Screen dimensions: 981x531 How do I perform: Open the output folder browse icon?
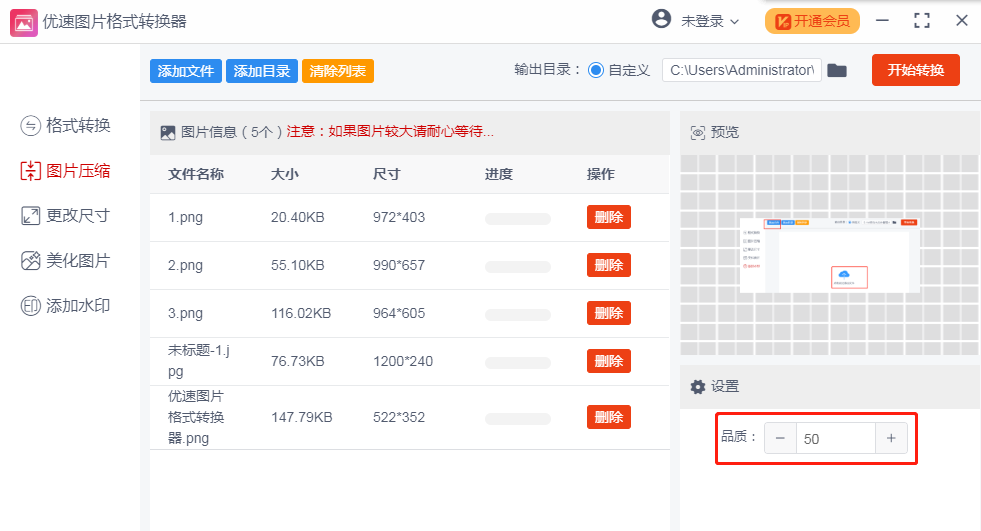(x=837, y=70)
